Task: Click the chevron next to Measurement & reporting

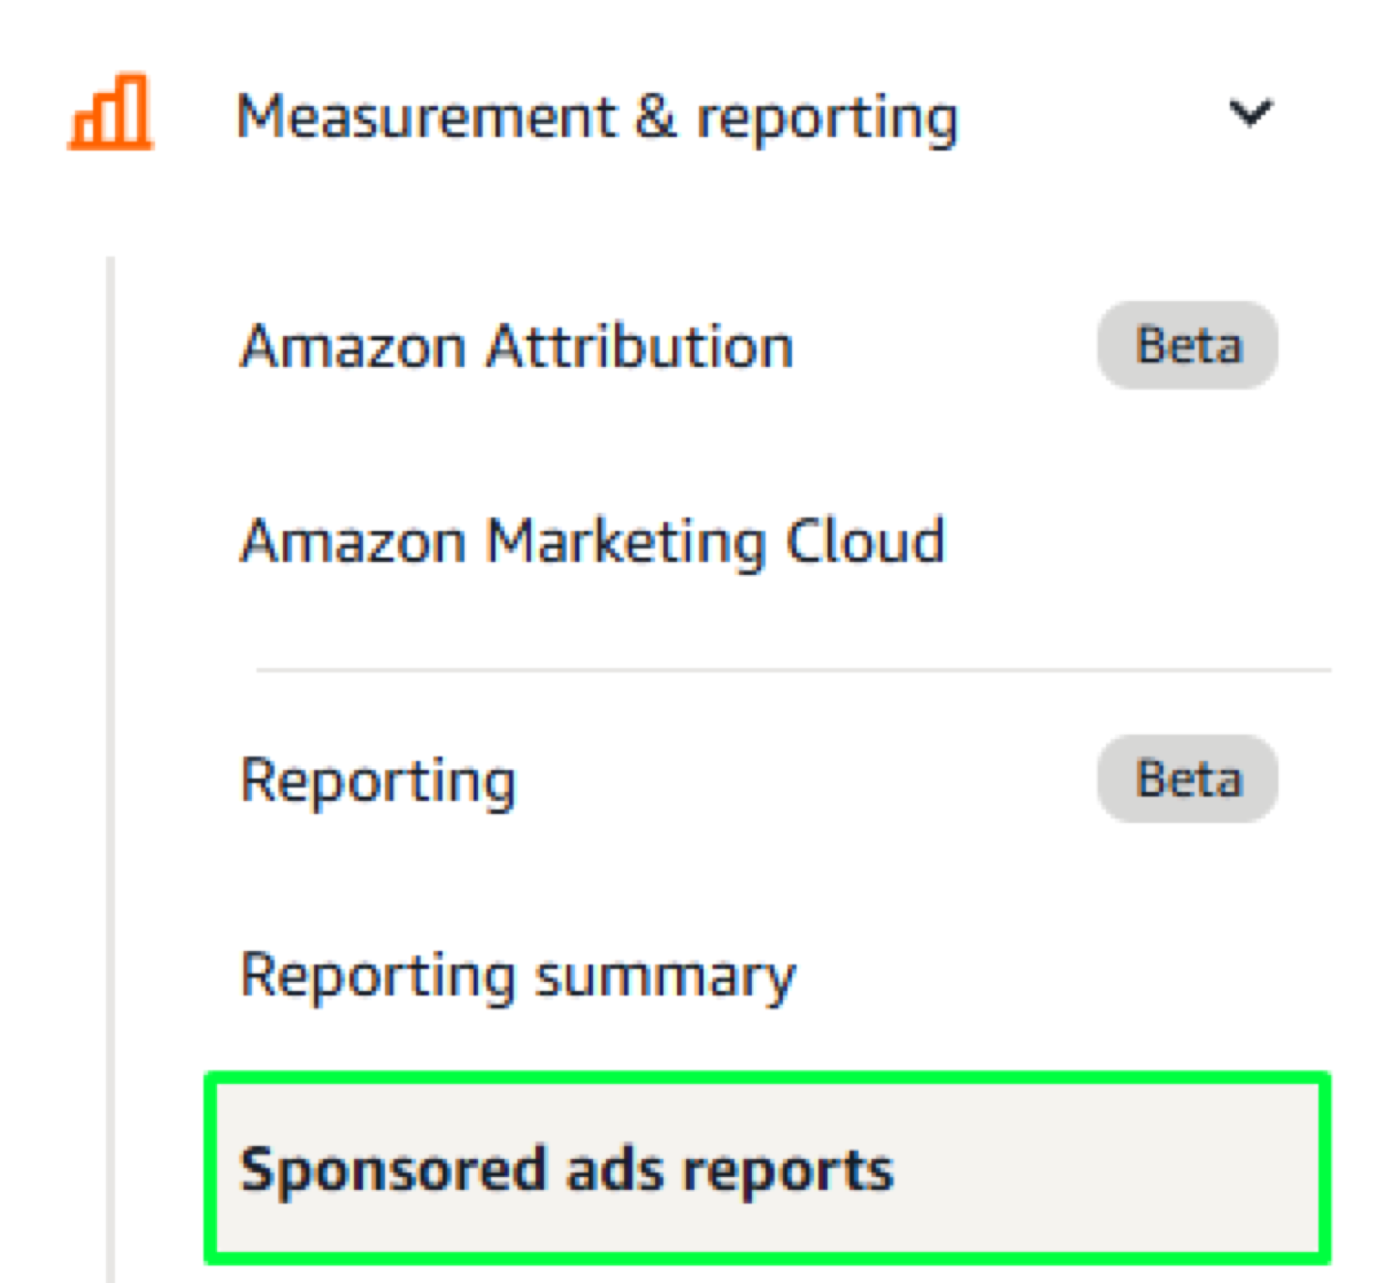Action: (x=1248, y=113)
